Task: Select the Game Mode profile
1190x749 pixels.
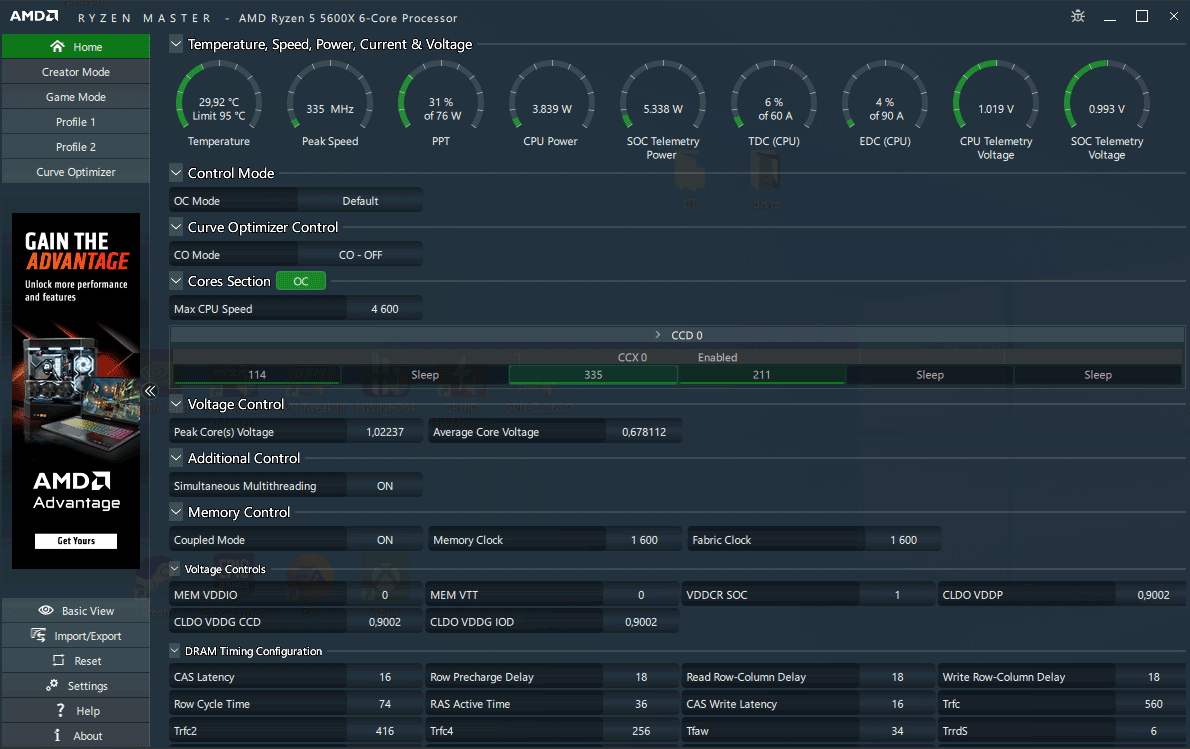Action: 75,97
